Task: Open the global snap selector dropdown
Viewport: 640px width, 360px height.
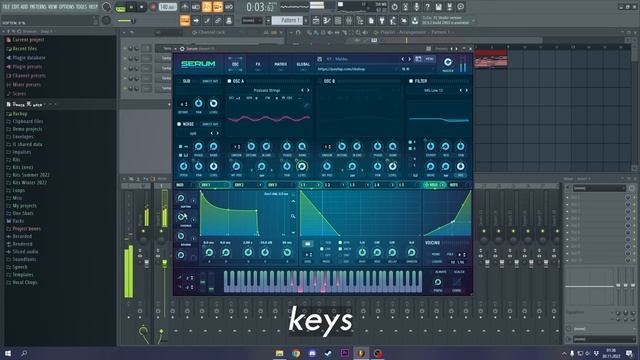Action: coord(252,20)
